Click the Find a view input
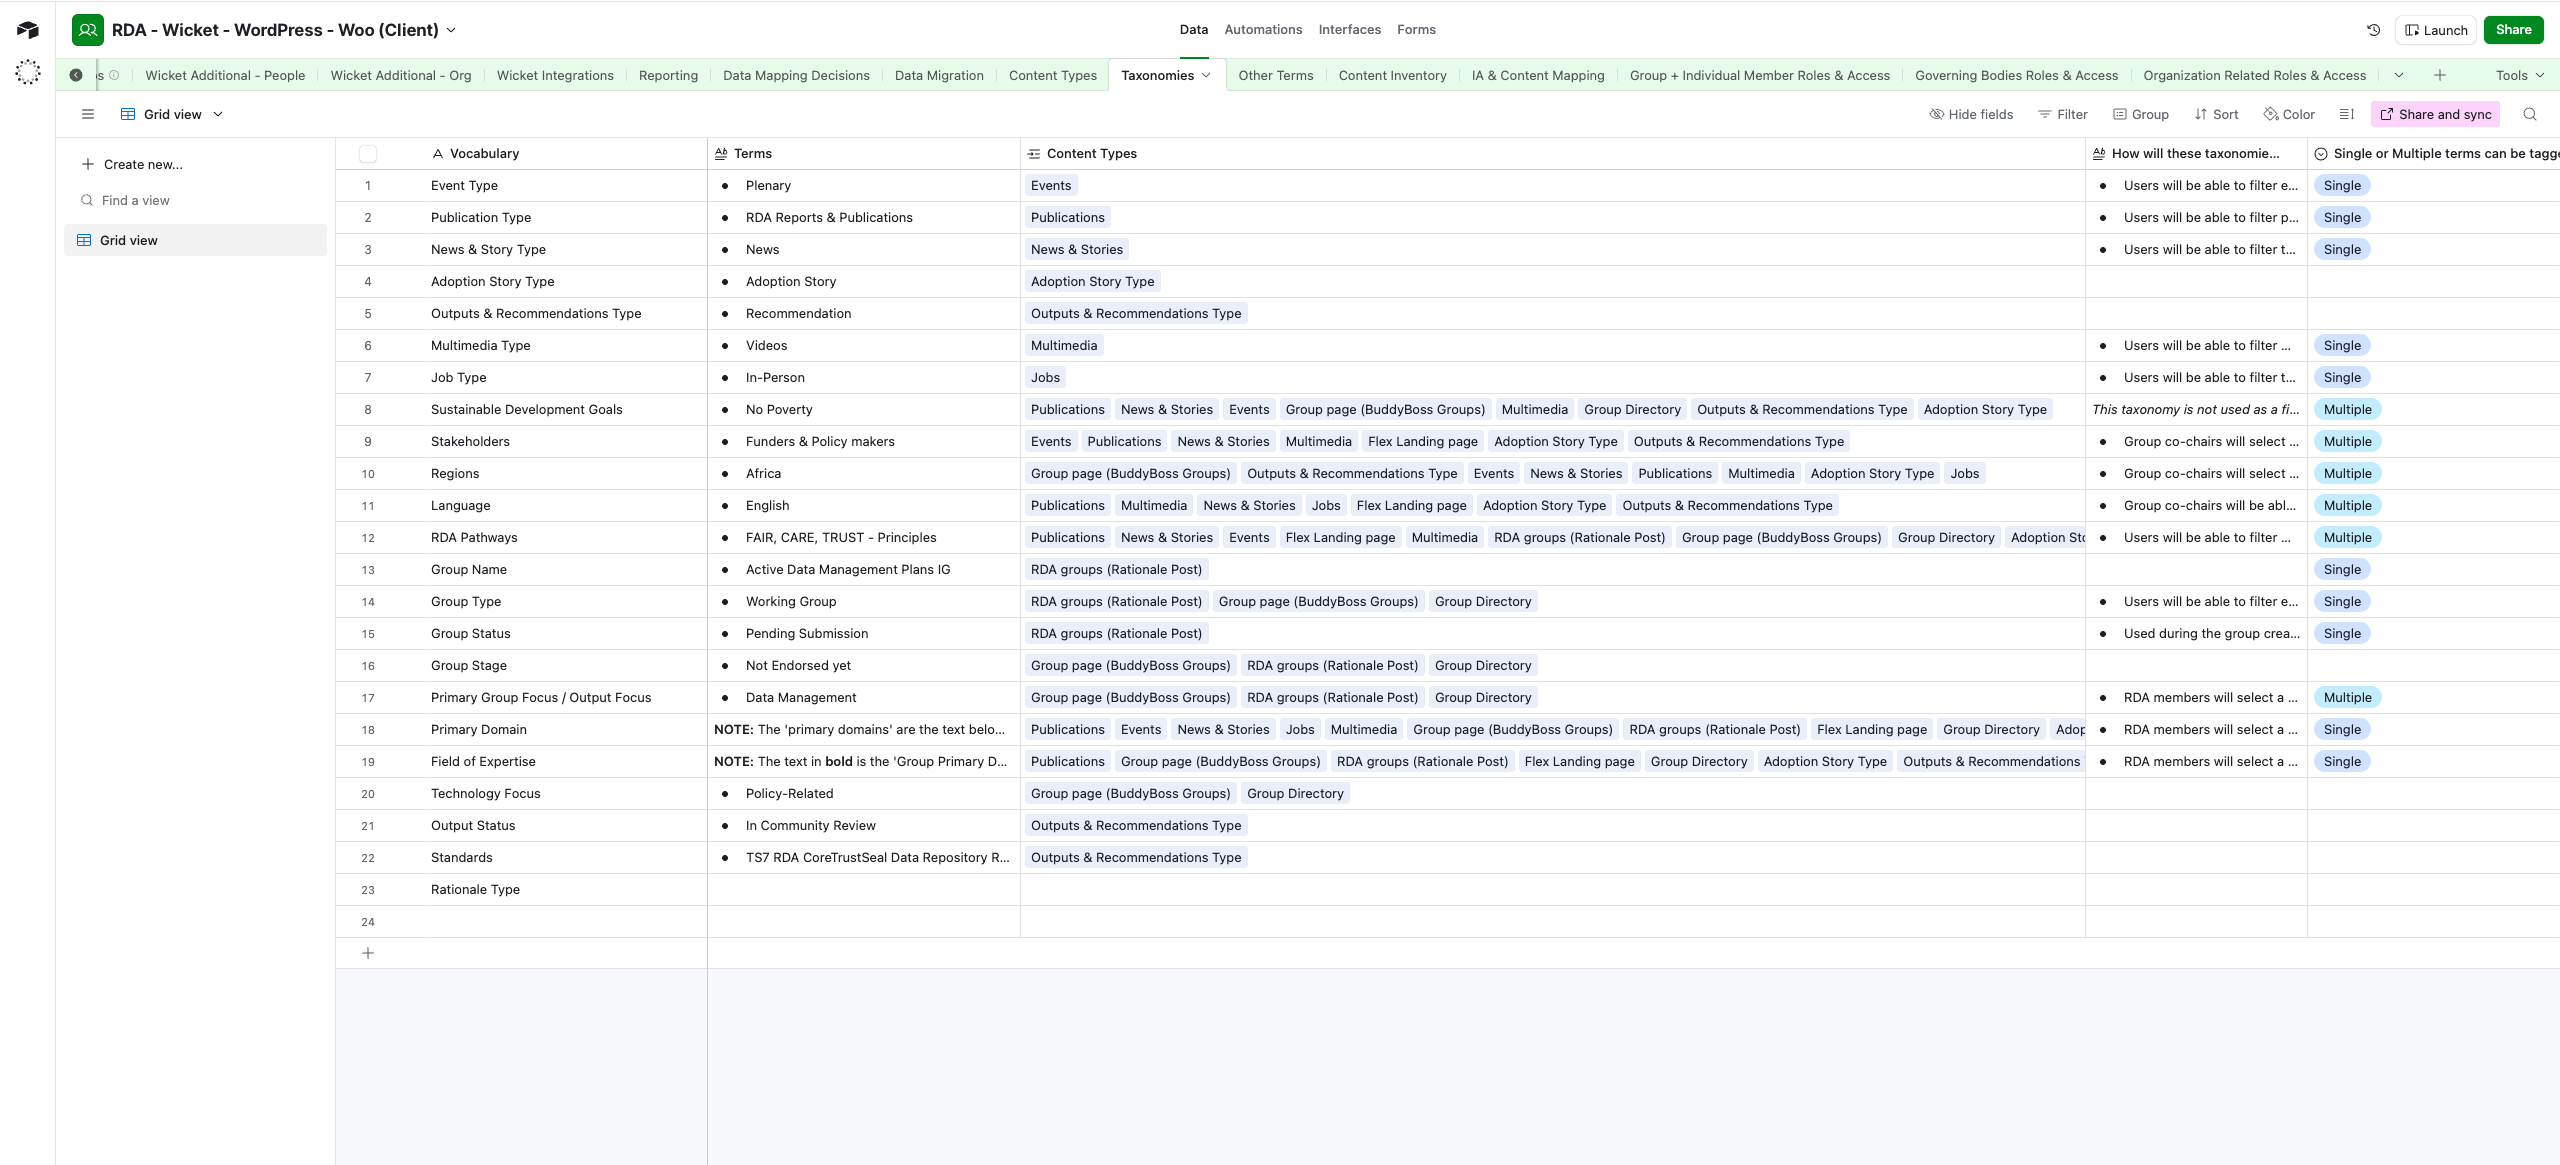Image resolution: width=2560 pixels, height=1165 pixels. 136,200
